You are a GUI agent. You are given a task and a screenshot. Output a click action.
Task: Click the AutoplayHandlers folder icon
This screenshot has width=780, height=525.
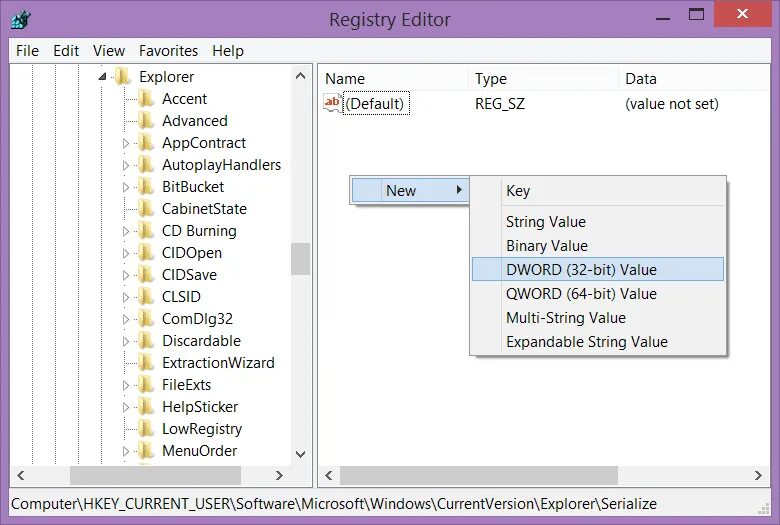146,165
